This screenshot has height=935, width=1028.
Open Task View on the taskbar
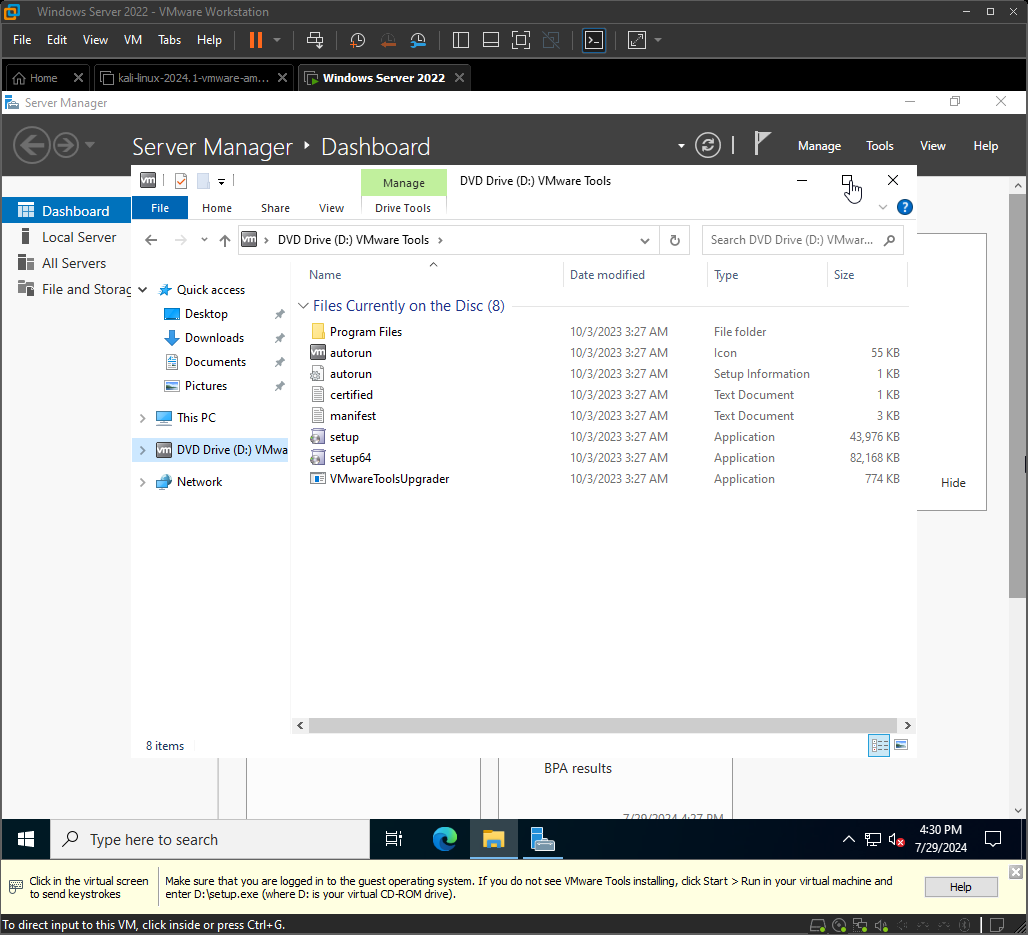394,839
